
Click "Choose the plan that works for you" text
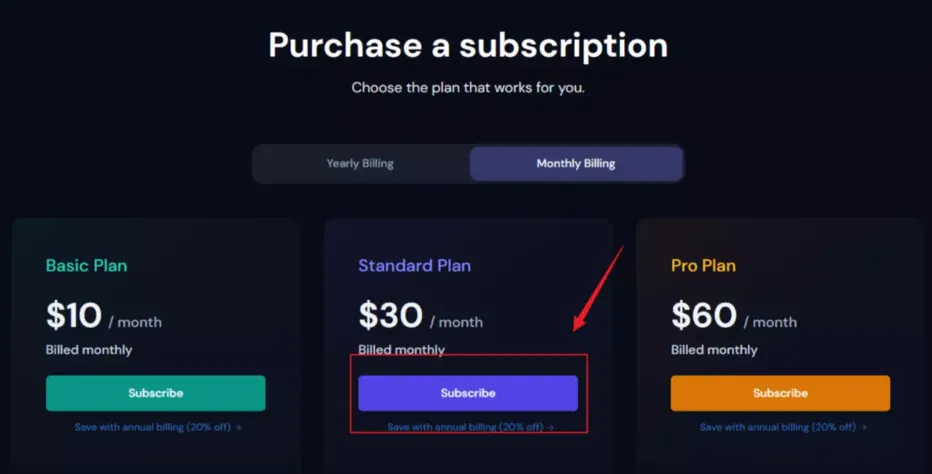click(468, 88)
